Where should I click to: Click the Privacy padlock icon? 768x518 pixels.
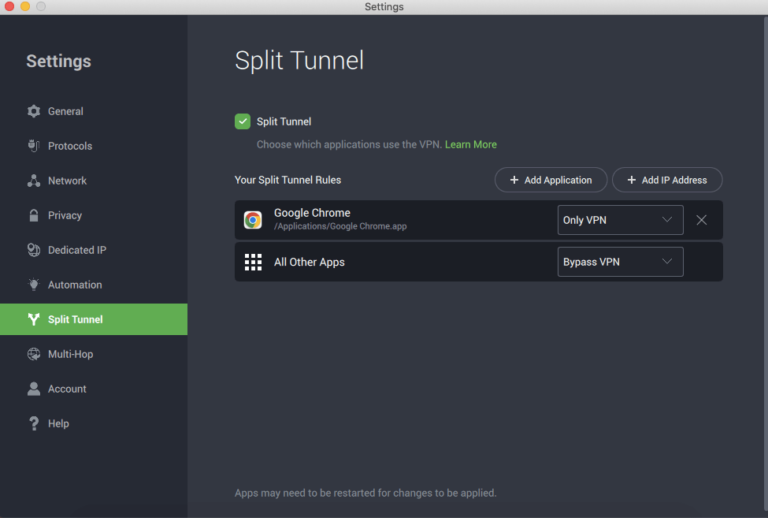click(x=34, y=215)
